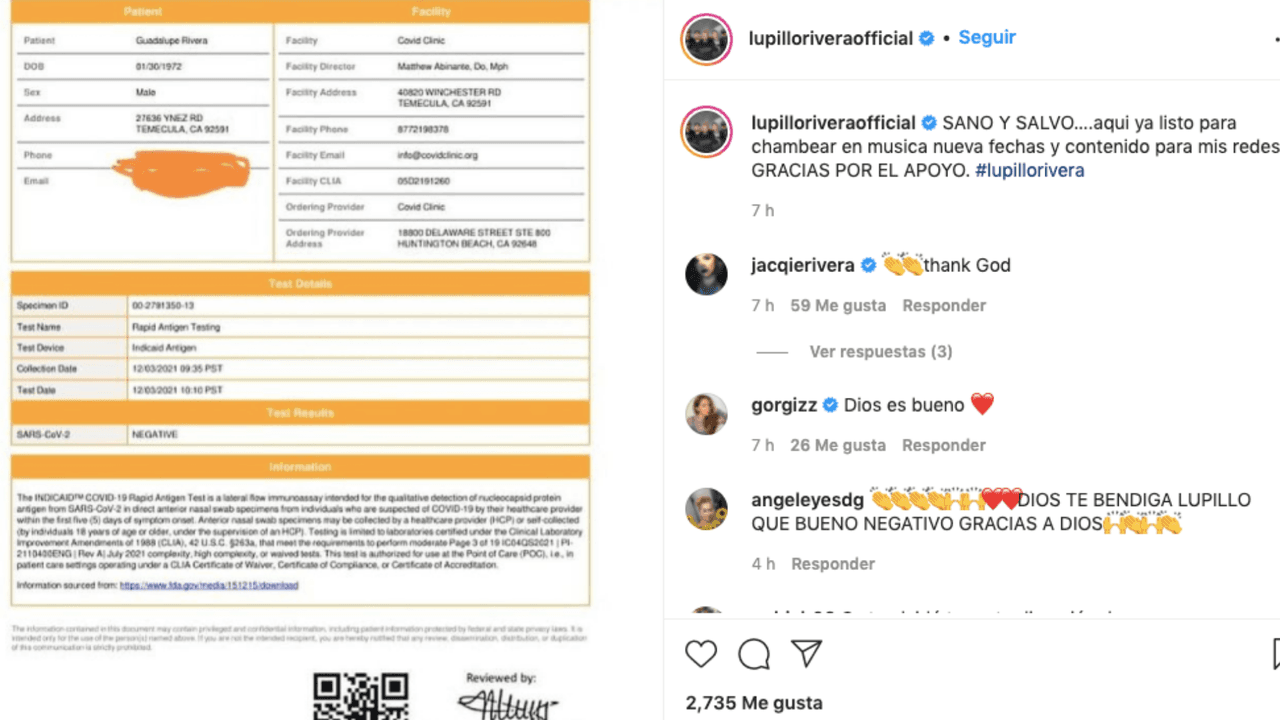
Task: View 26 Me gusta on gorgizz comment
Action: [x=838, y=445]
